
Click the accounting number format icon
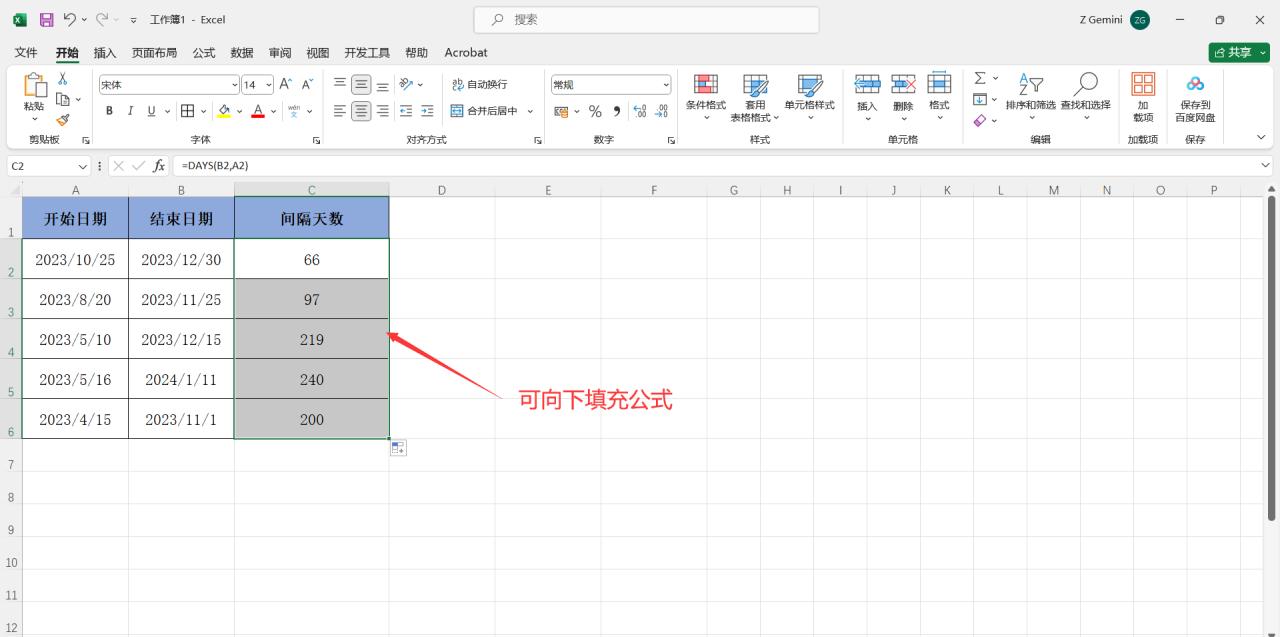point(561,111)
